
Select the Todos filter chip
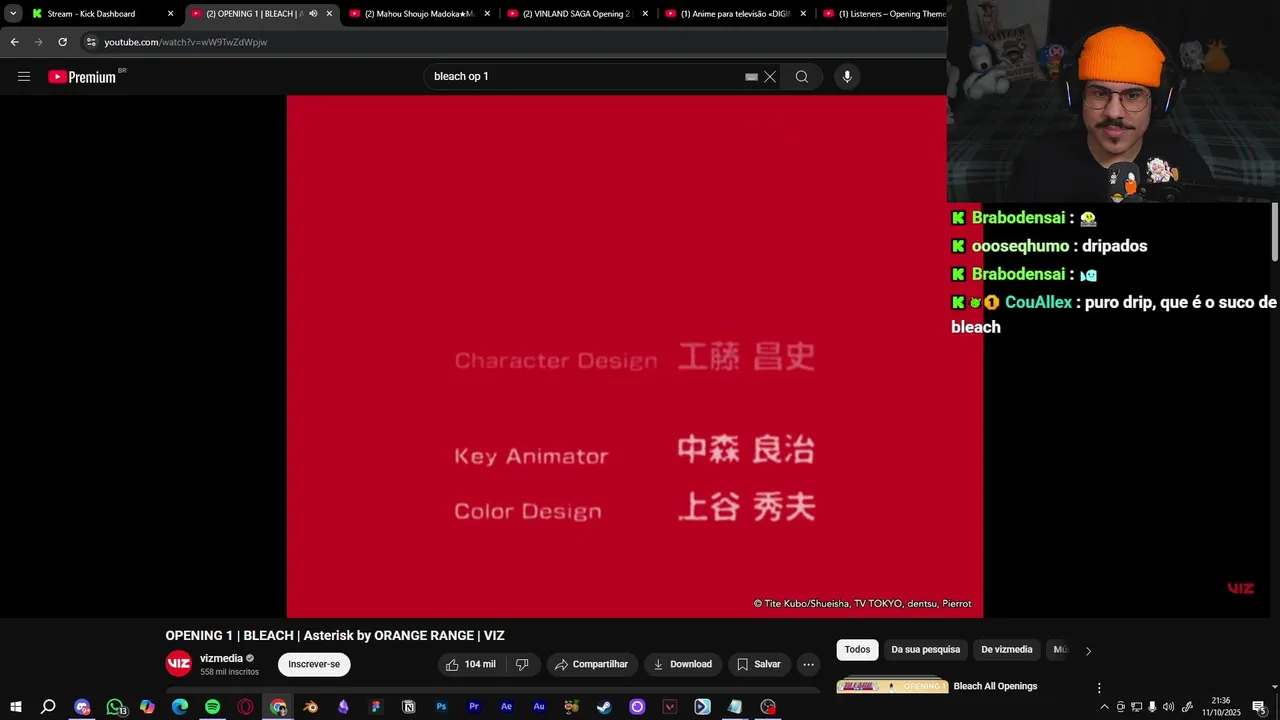[857, 650]
